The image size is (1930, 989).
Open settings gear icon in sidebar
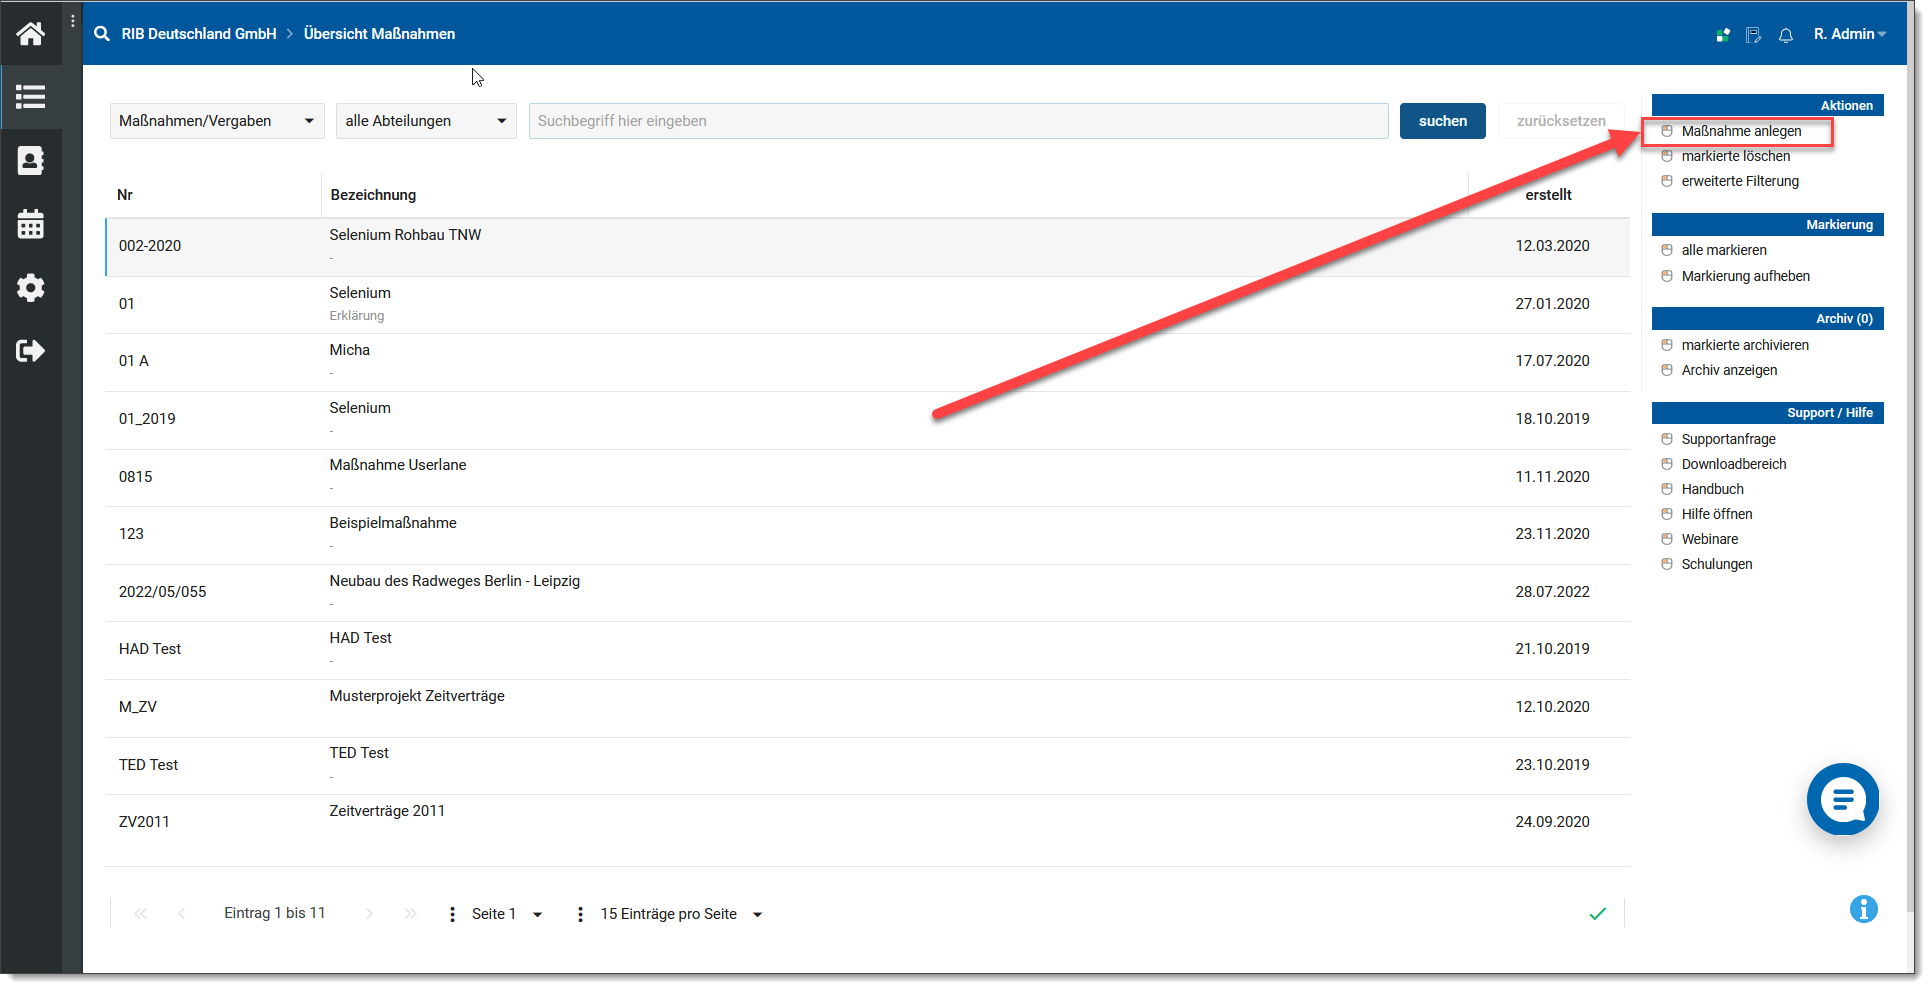30,288
